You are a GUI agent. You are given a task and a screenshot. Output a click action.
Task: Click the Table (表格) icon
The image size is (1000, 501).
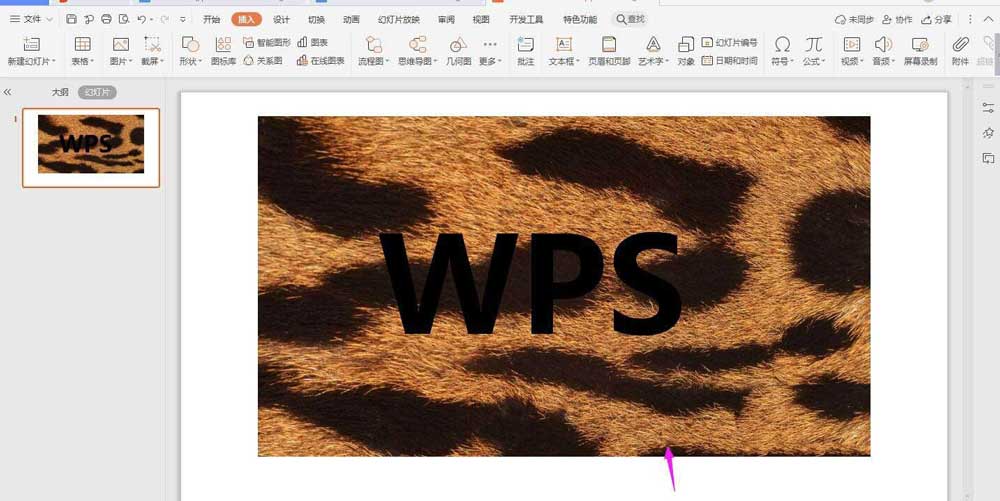(x=82, y=44)
